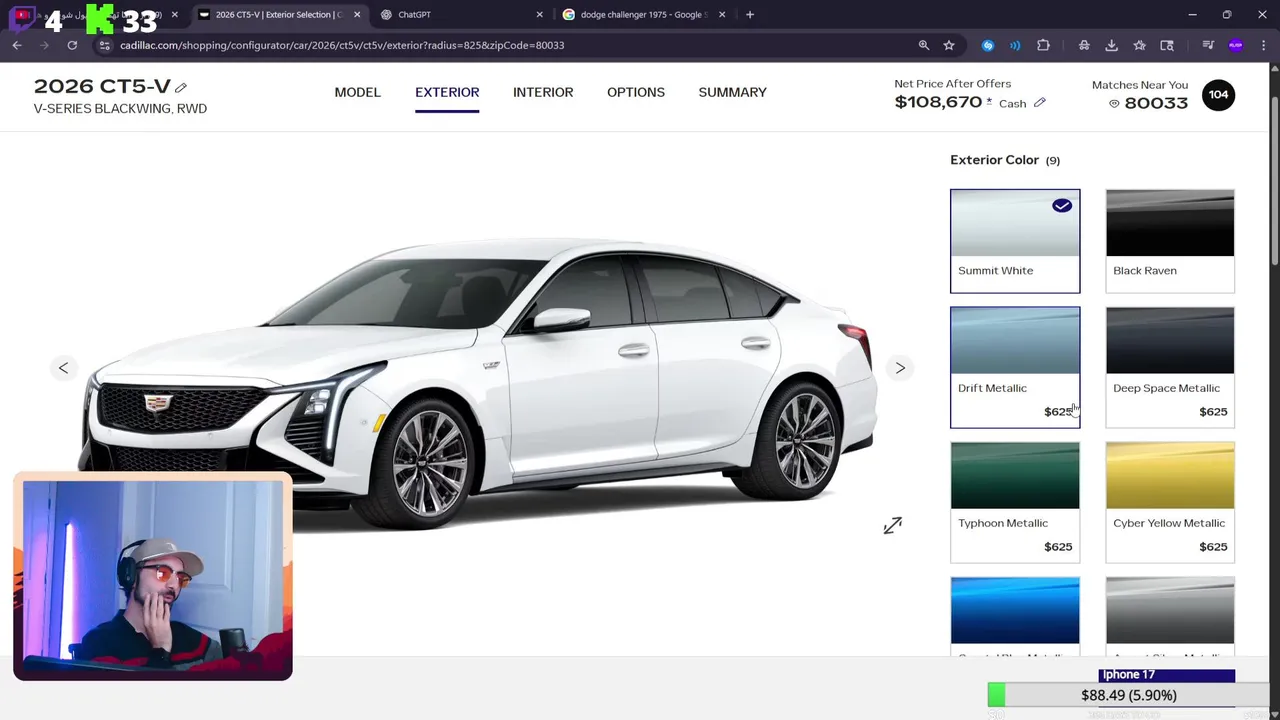
Task: Open the purple profile avatar
Action: coord(1236,45)
